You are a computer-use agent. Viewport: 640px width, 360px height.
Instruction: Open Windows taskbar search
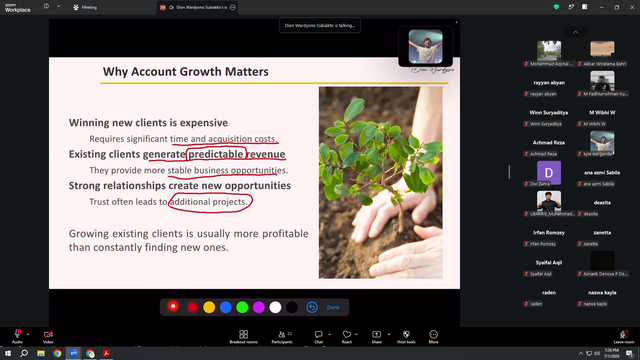coord(24,353)
